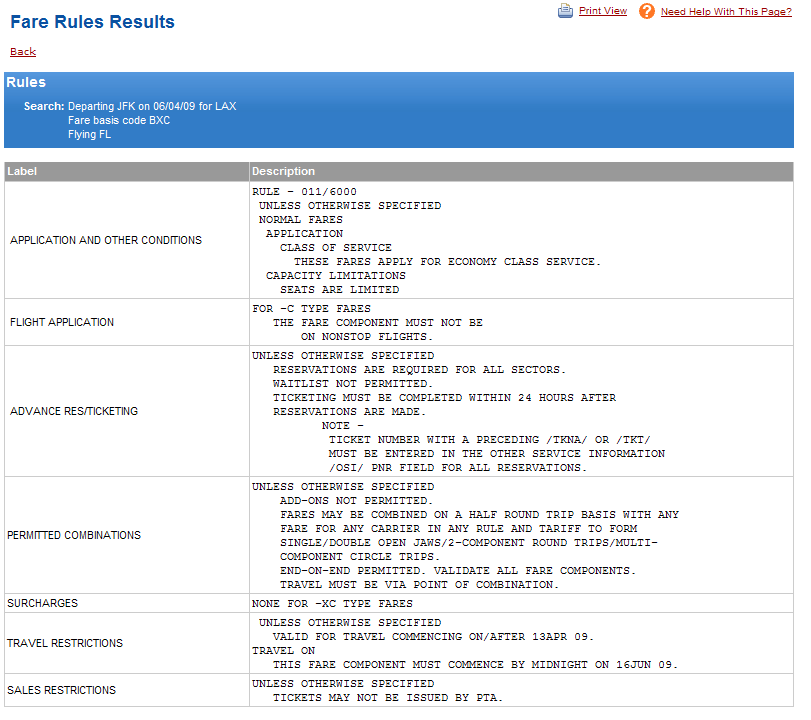811x720 pixels.
Task: Click VALID FOR TRAVEL COMMENCING ON/AFTER 13APR 09
Action: tap(433, 637)
